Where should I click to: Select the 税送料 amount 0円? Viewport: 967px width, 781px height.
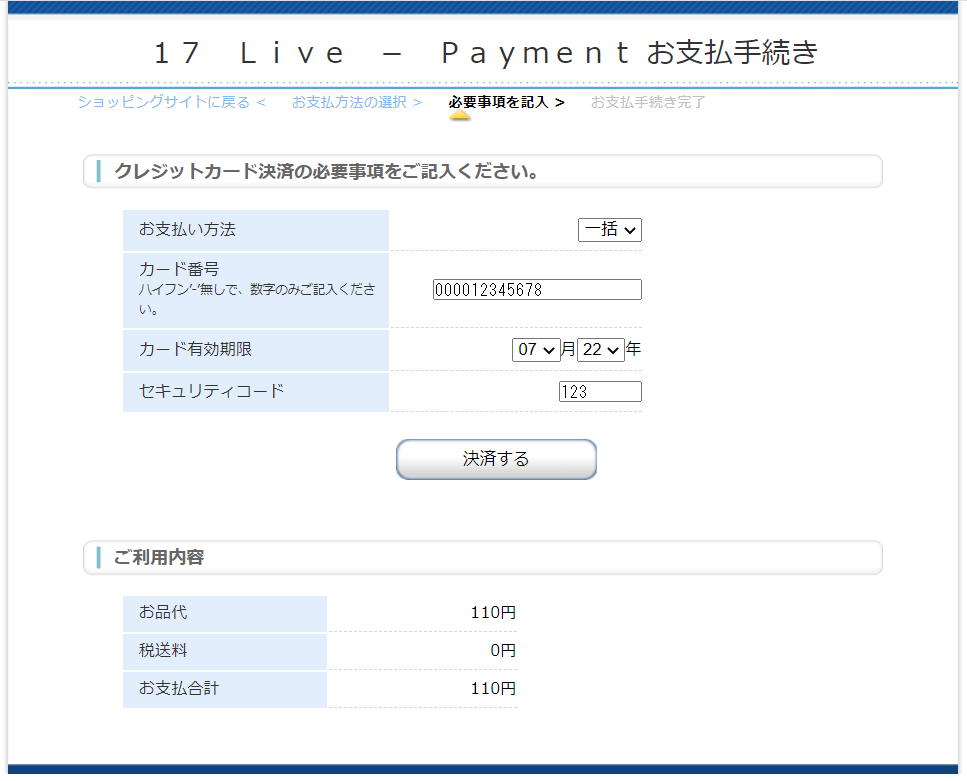[x=503, y=651]
